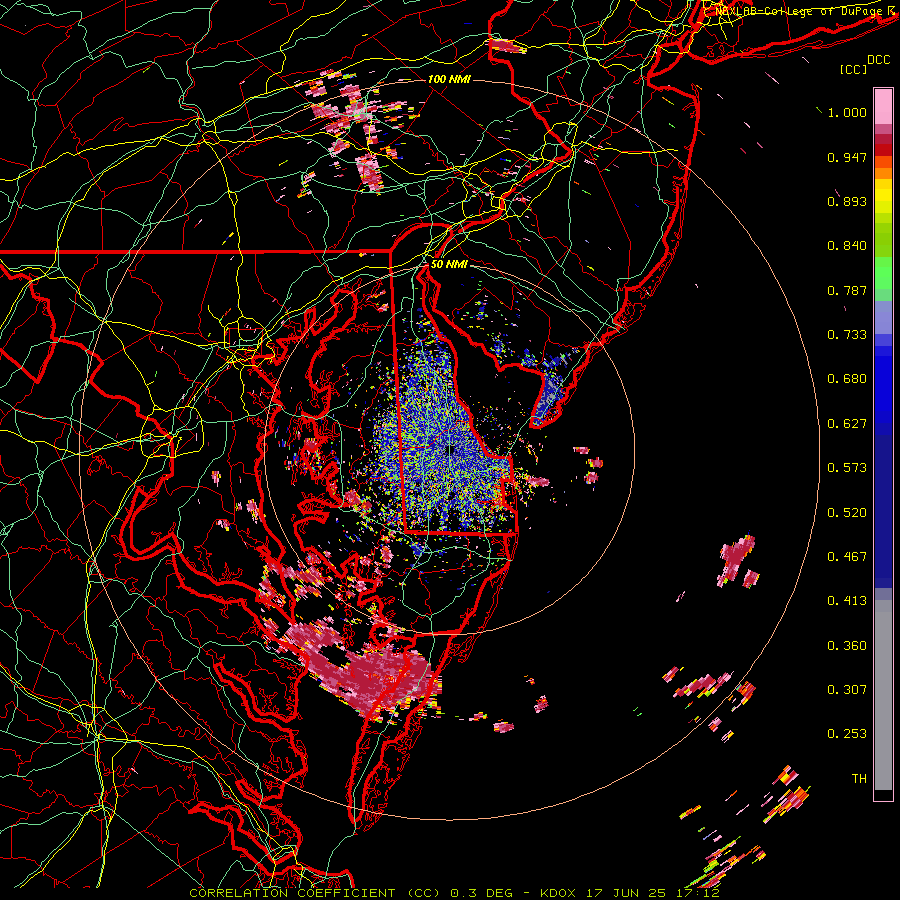Click the light pink top color bar segment
Image resolution: width=900 pixels, height=900 pixels.
[883, 106]
